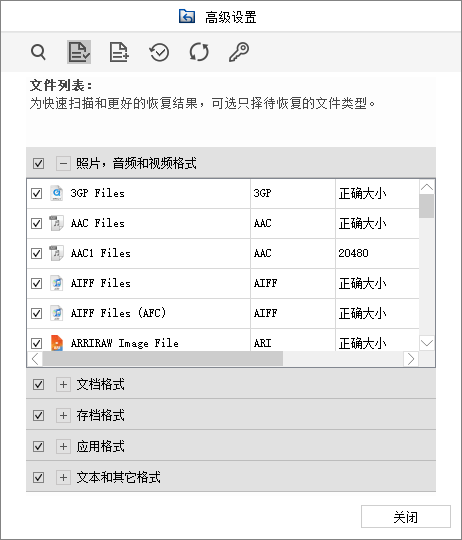462x540 pixels.
Task: Toggle the AAC1 Files checkbox
Action: [36, 253]
